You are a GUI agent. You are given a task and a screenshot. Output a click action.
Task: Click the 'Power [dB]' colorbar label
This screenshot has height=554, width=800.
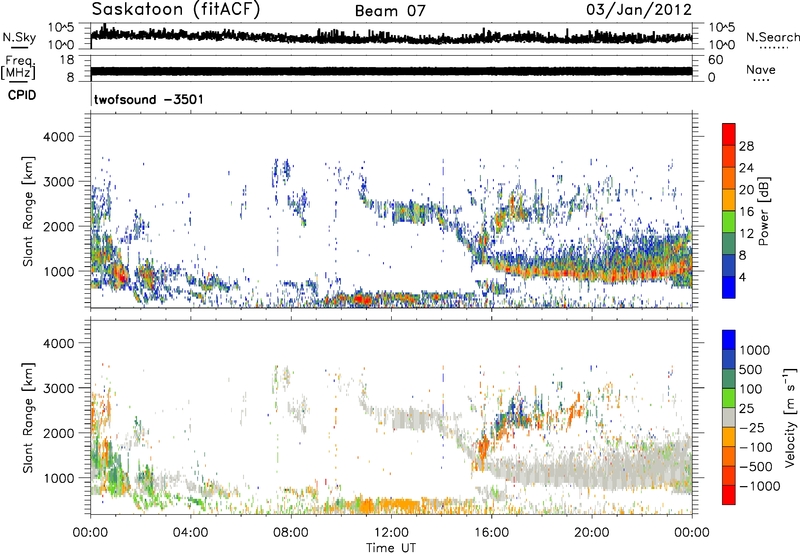[x=763, y=211]
